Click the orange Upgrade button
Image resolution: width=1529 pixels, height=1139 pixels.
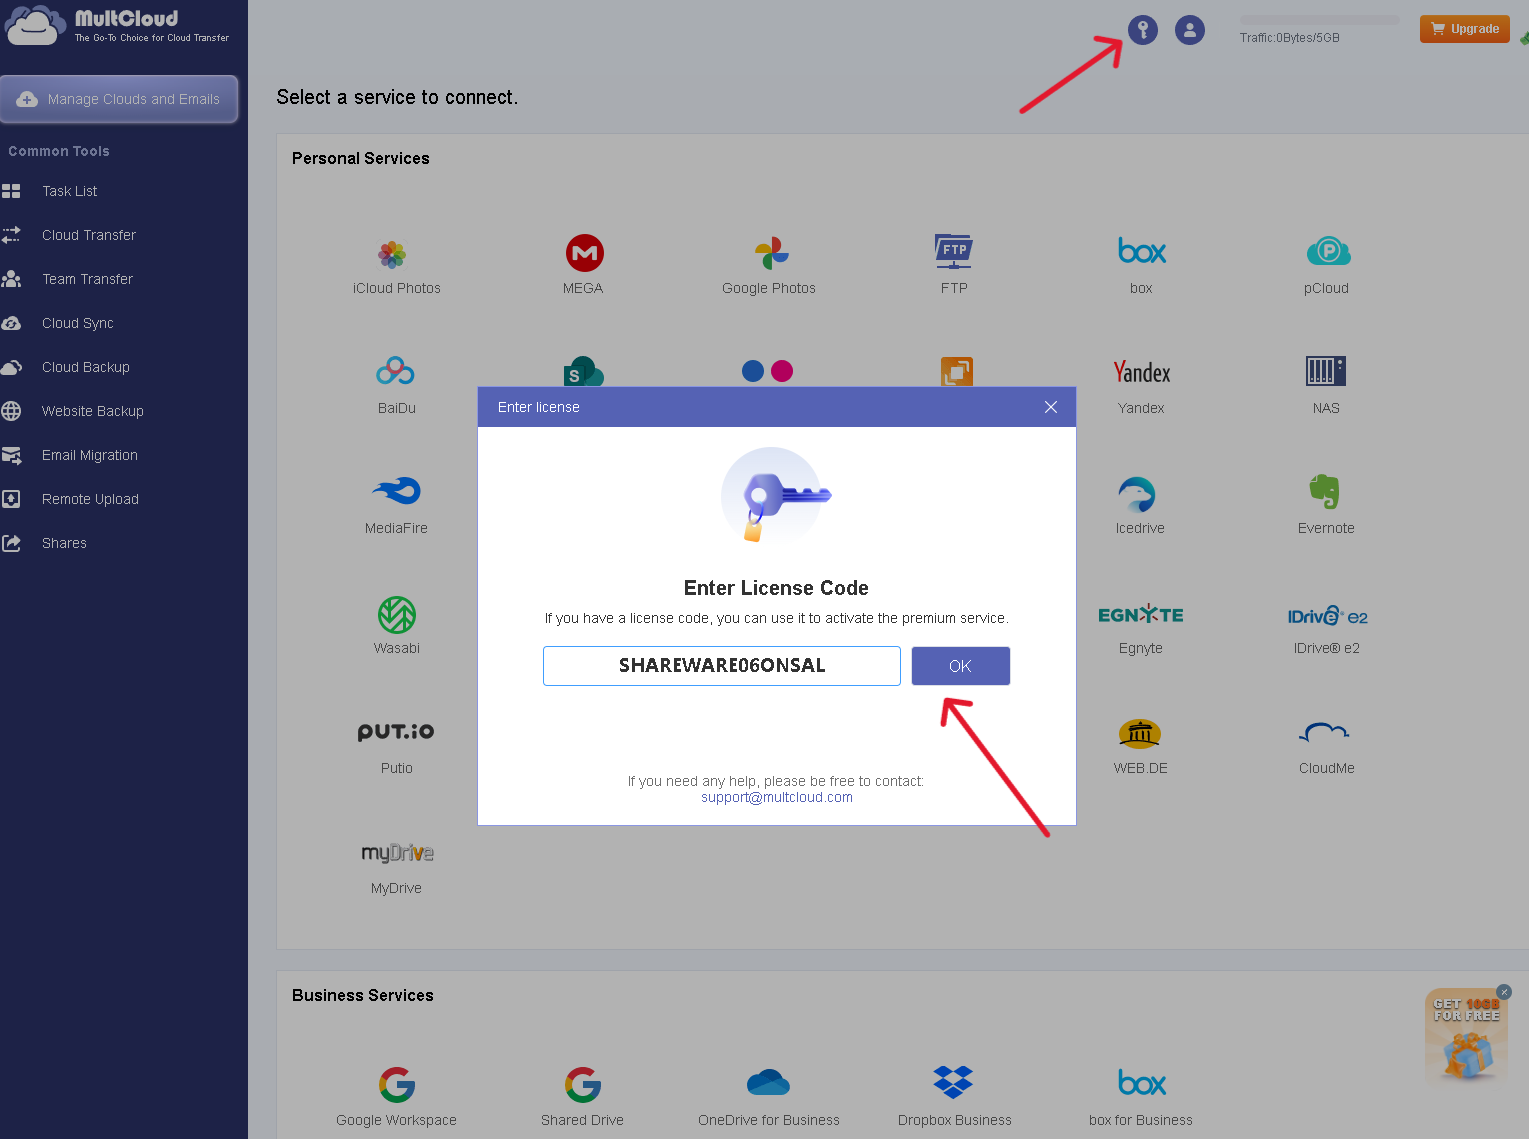point(1465,29)
